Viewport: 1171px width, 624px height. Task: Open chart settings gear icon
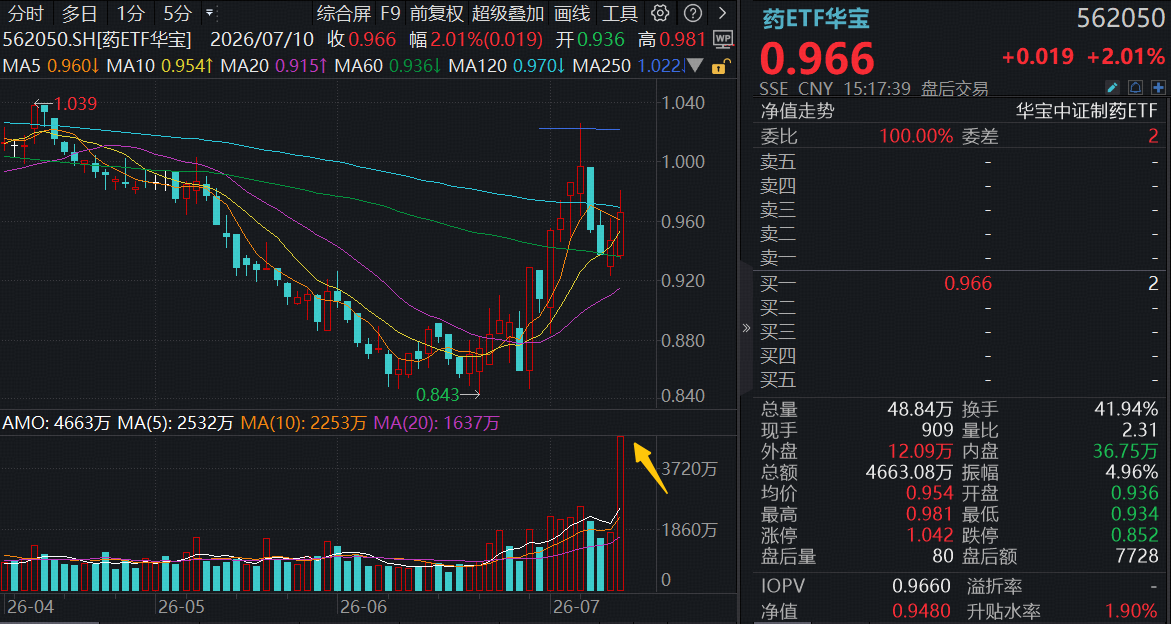point(659,13)
